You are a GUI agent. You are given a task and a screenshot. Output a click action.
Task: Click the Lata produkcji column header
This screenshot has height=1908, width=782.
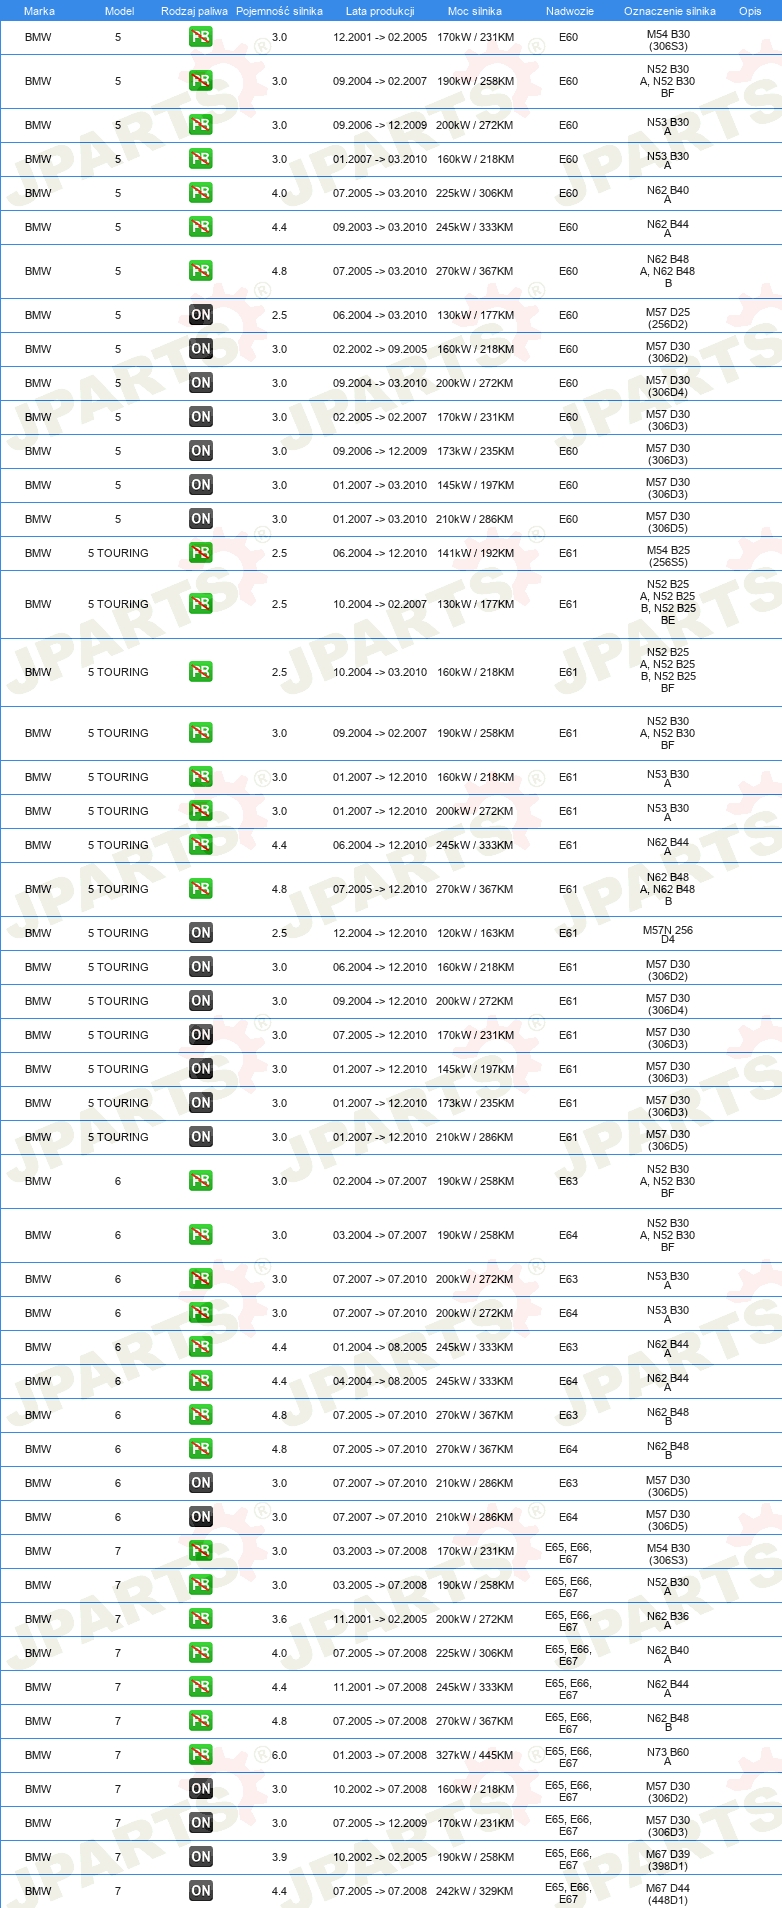pos(380,11)
